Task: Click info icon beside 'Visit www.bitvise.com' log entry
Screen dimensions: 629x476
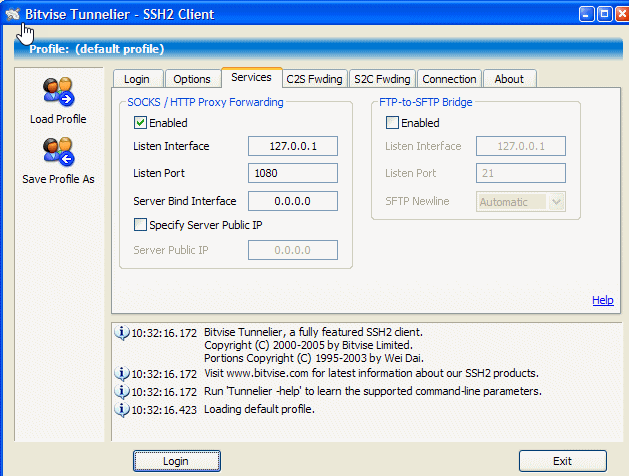Action: pyautogui.click(x=122, y=373)
